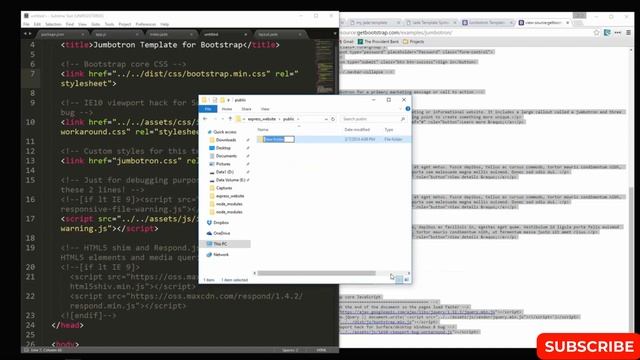Open the Sublime tab list dropdown arrow
640x360 pixels.
(x=335, y=34)
